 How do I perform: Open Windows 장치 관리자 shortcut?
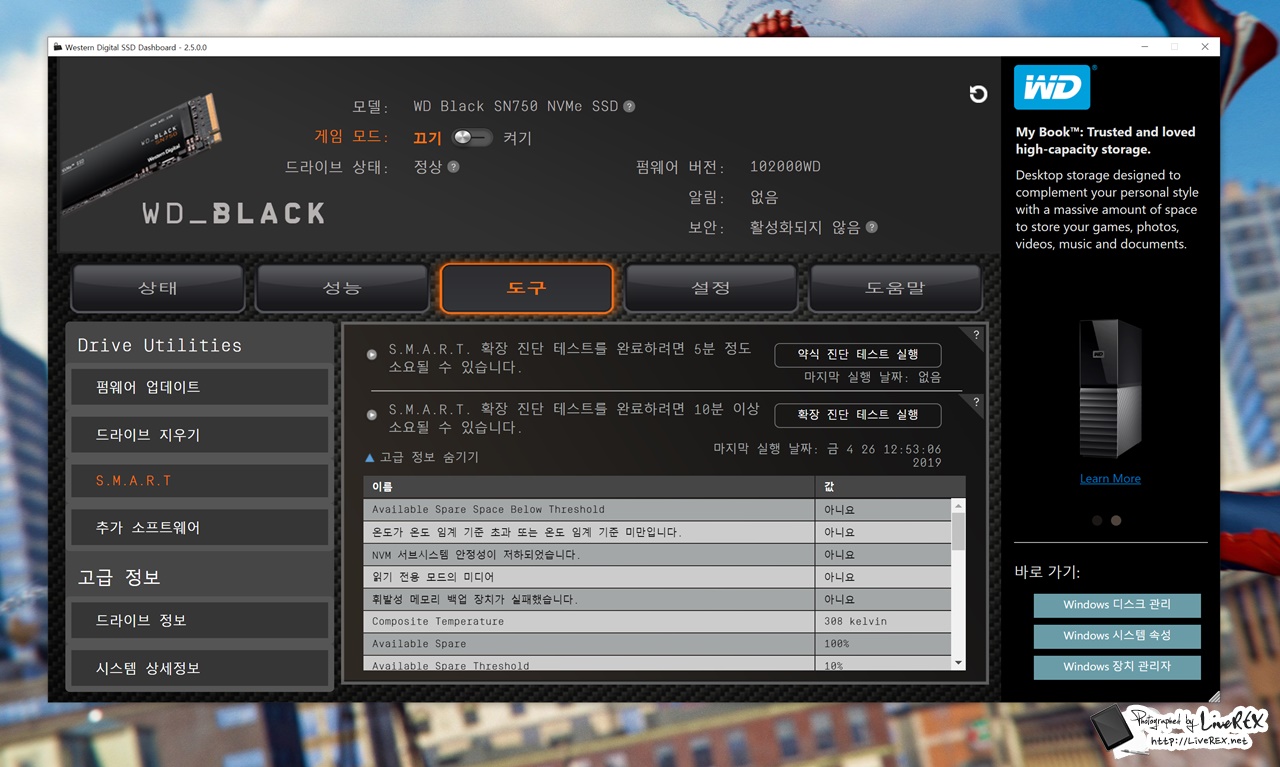[1116, 666]
